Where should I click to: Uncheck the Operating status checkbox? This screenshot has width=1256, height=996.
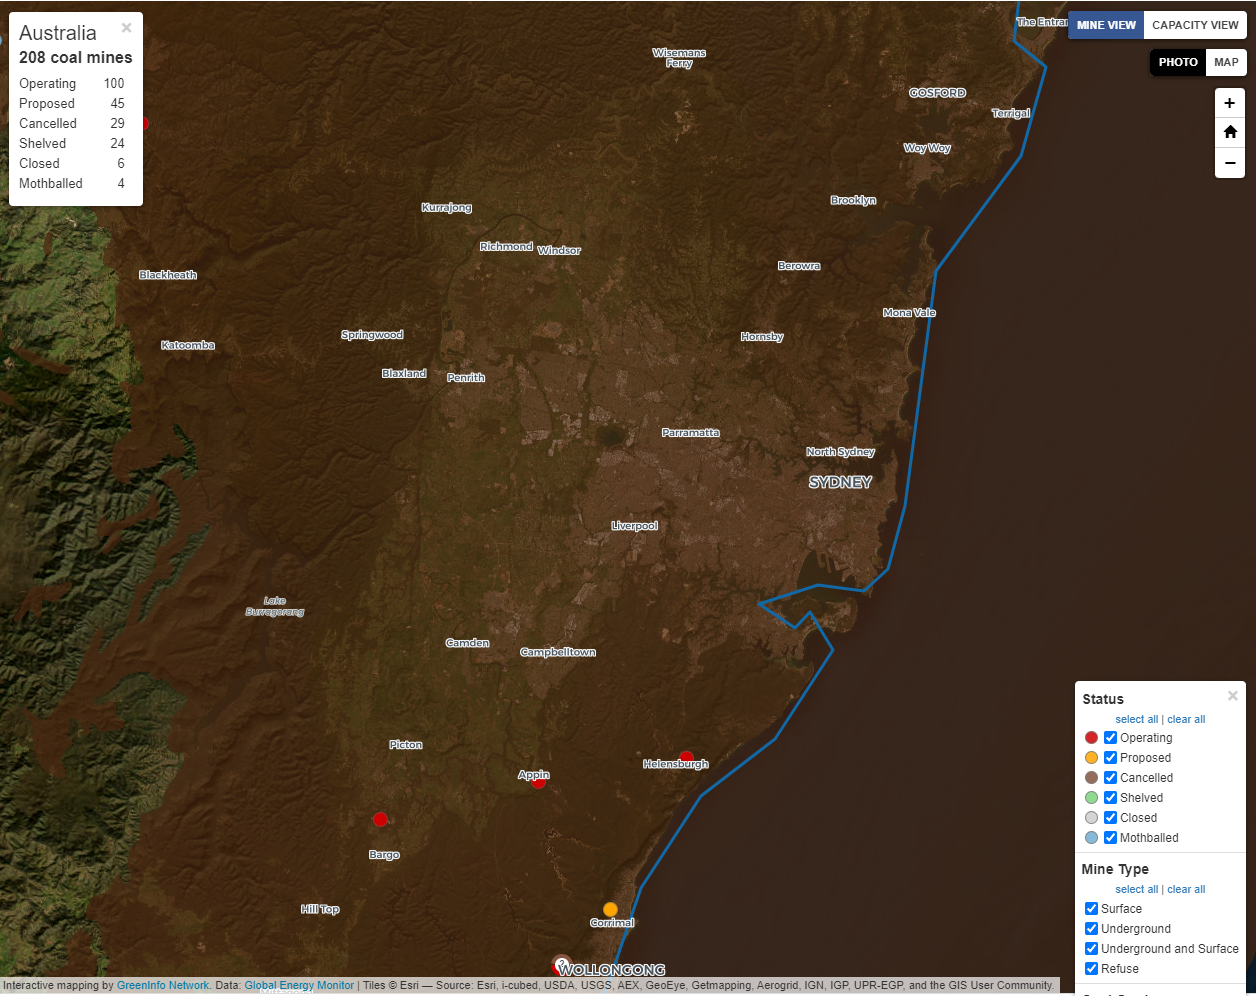[1110, 738]
